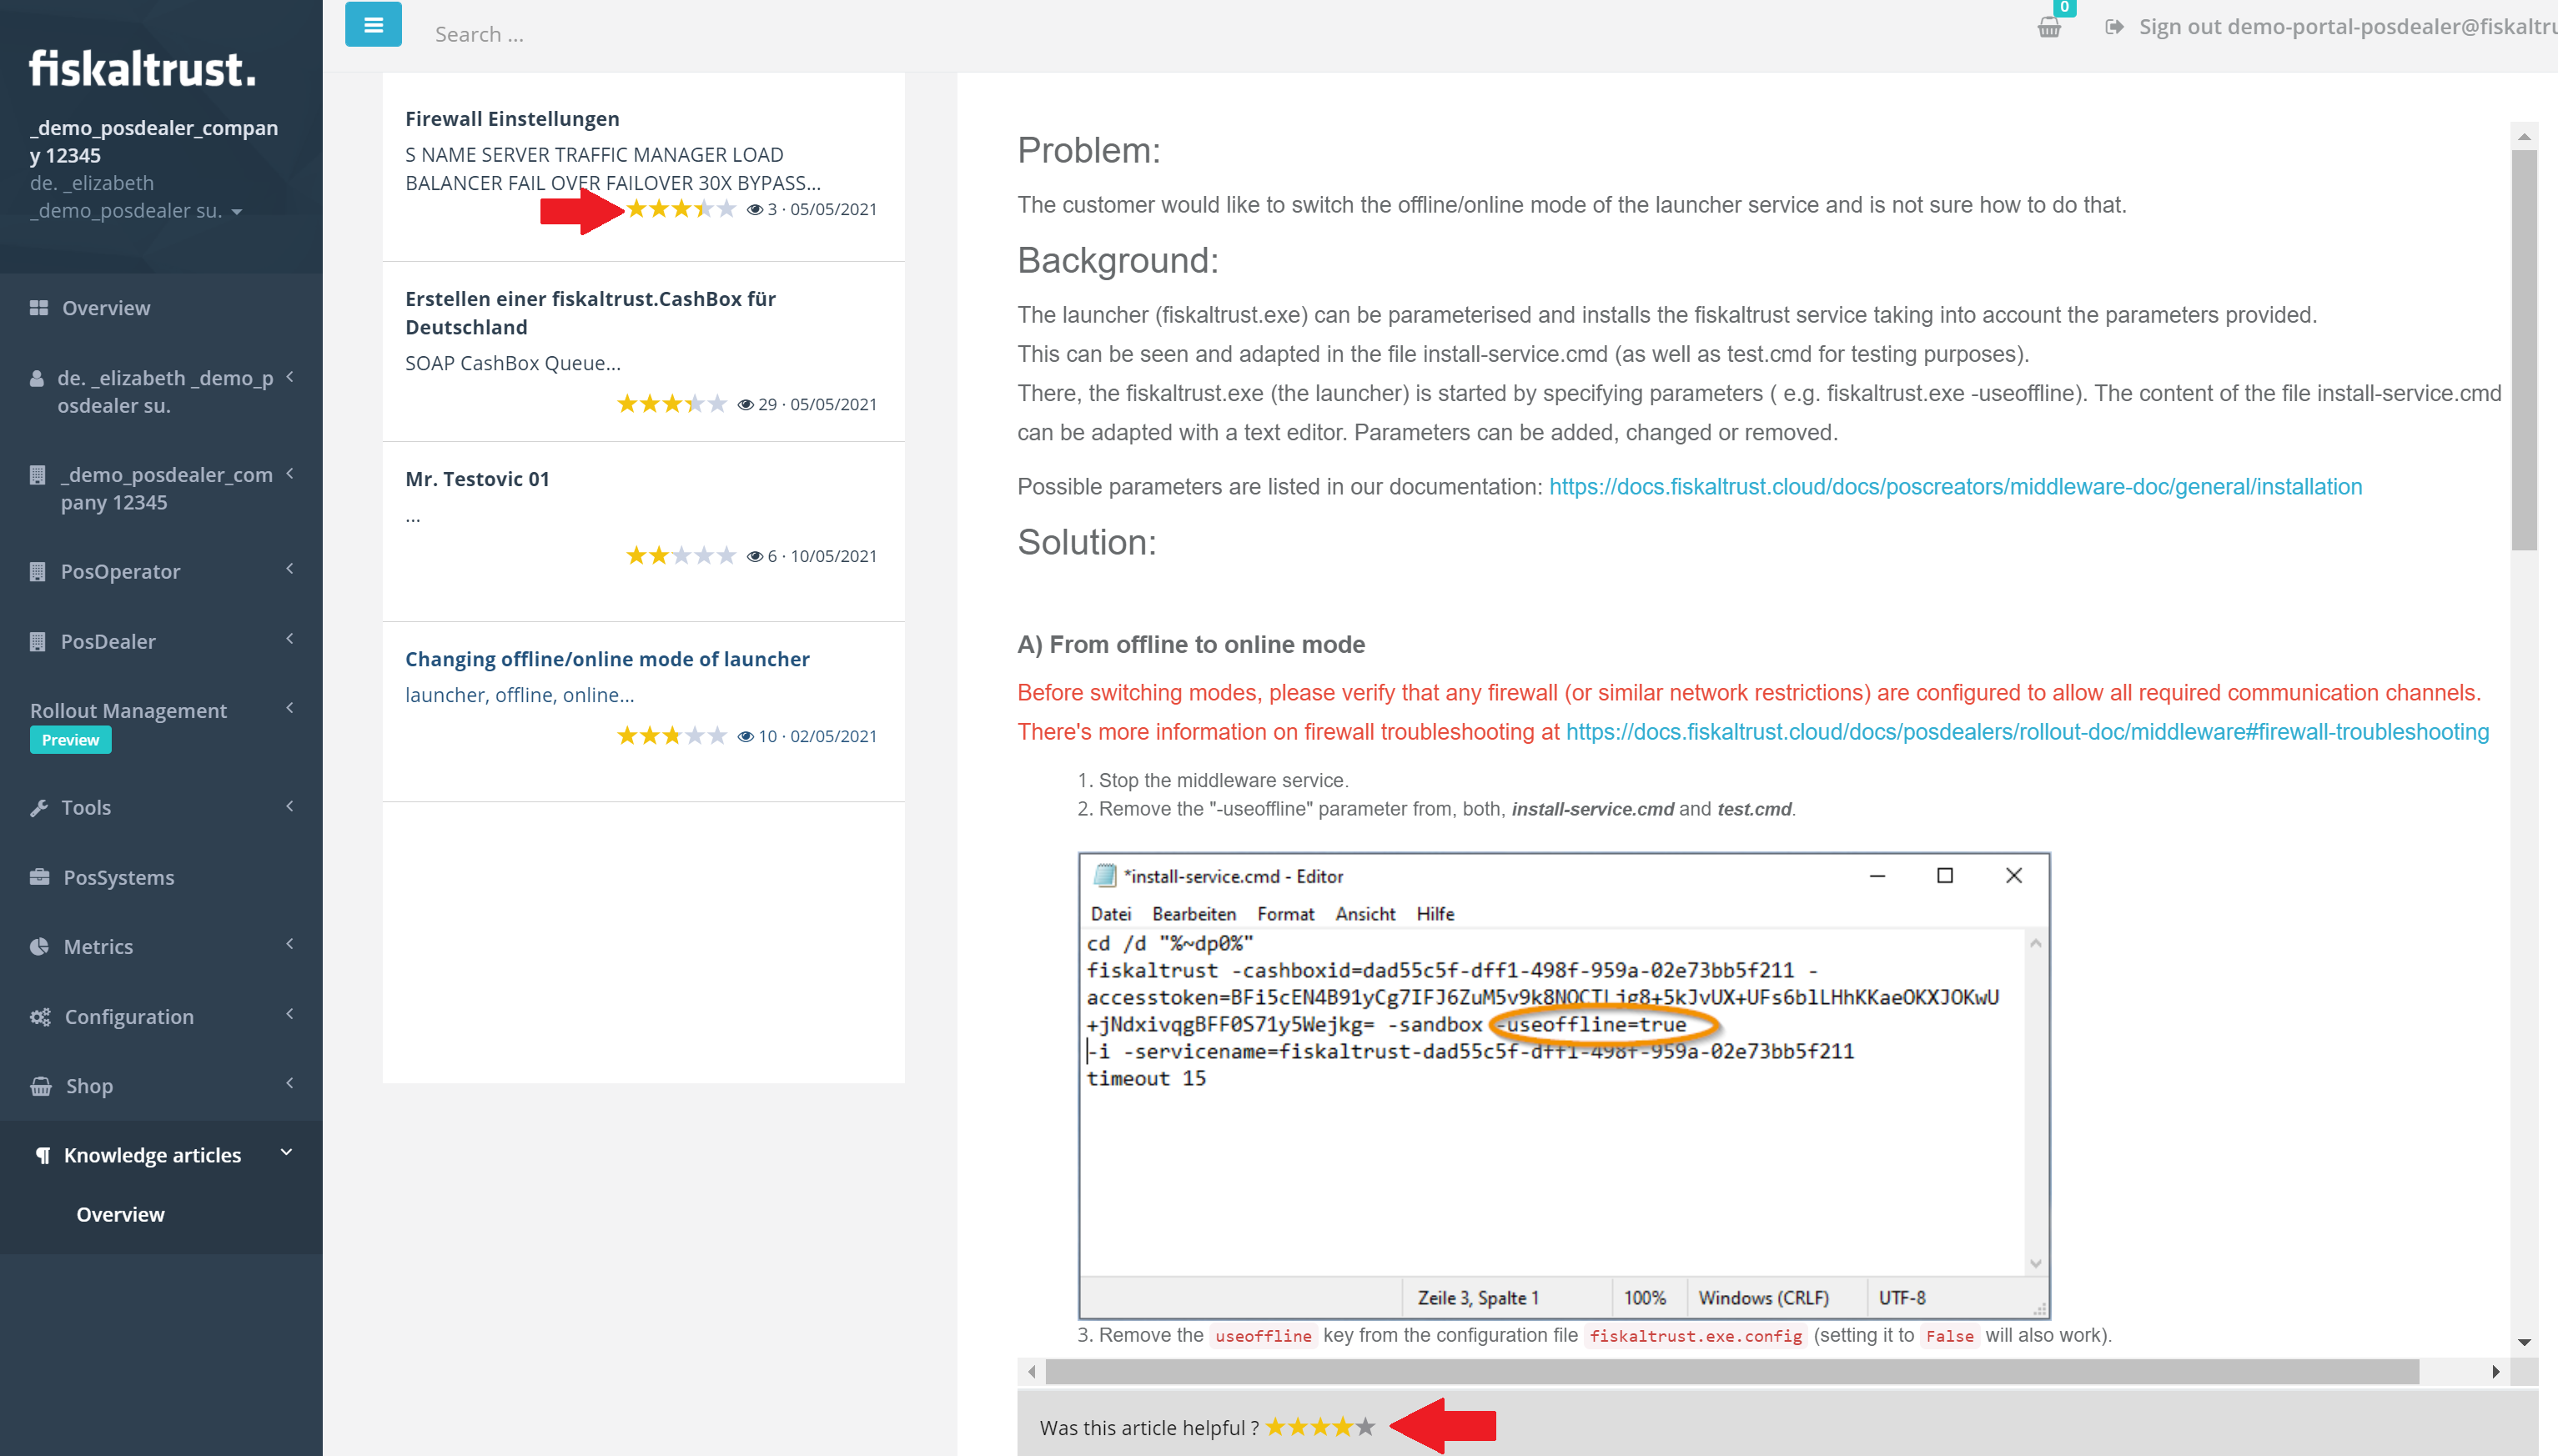Open the Mr. Testovic 01 article
Image resolution: width=2558 pixels, height=1456 pixels.
pyautogui.click(x=477, y=479)
